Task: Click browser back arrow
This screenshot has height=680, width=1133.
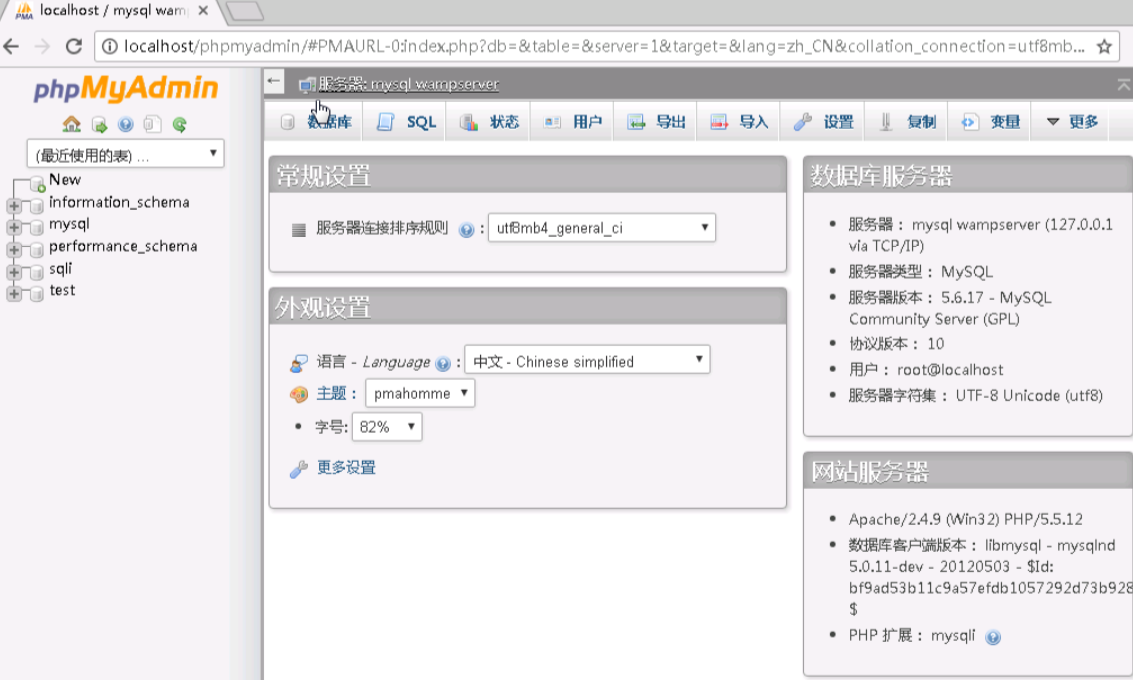Action: (x=12, y=46)
